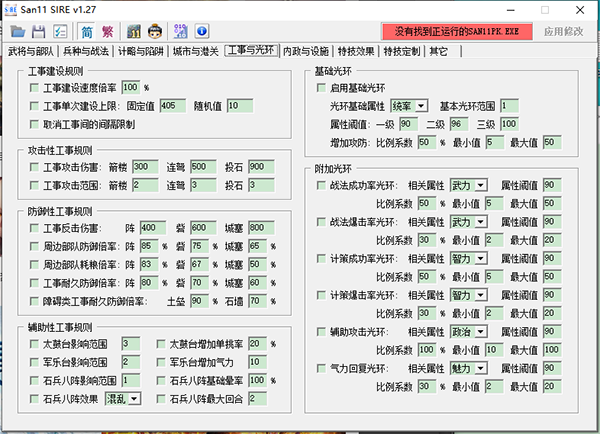This screenshot has width=600, height=434.
Task: Click the red SAN11PK.EXE not found banner
Action: click(457, 31)
